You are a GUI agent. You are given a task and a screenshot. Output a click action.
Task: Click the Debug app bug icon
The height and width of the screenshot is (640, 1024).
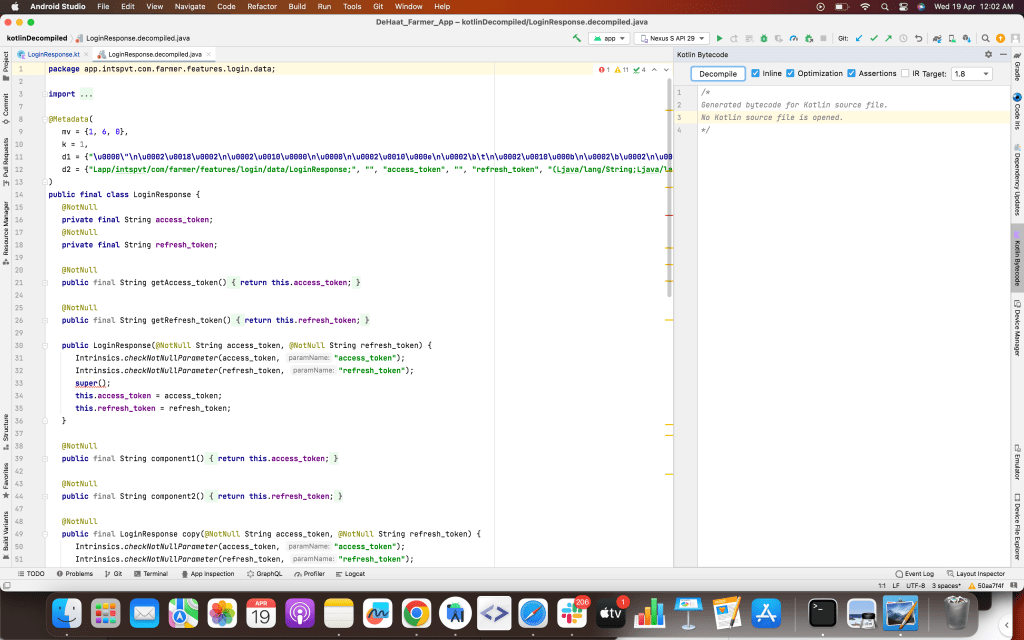point(763,38)
